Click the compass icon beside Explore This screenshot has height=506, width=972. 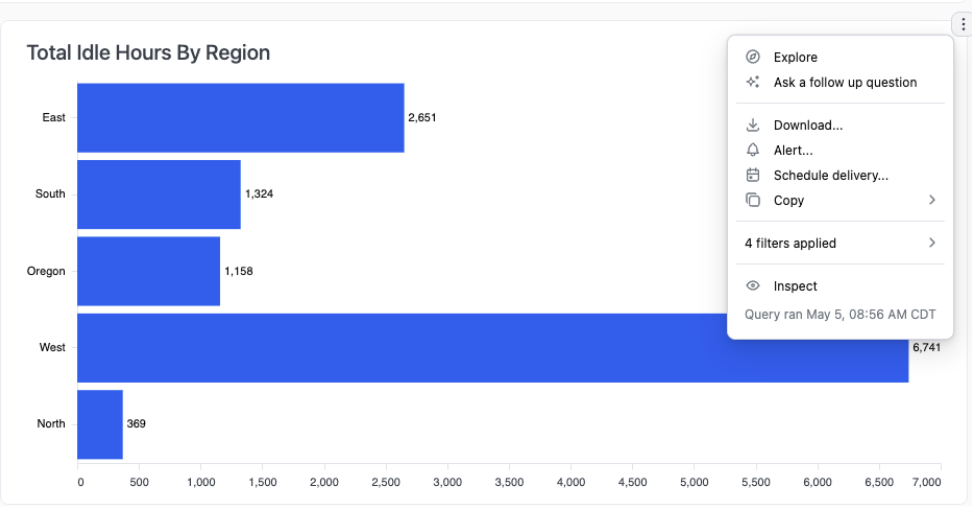pyautogui.click(x=753, y=57)
